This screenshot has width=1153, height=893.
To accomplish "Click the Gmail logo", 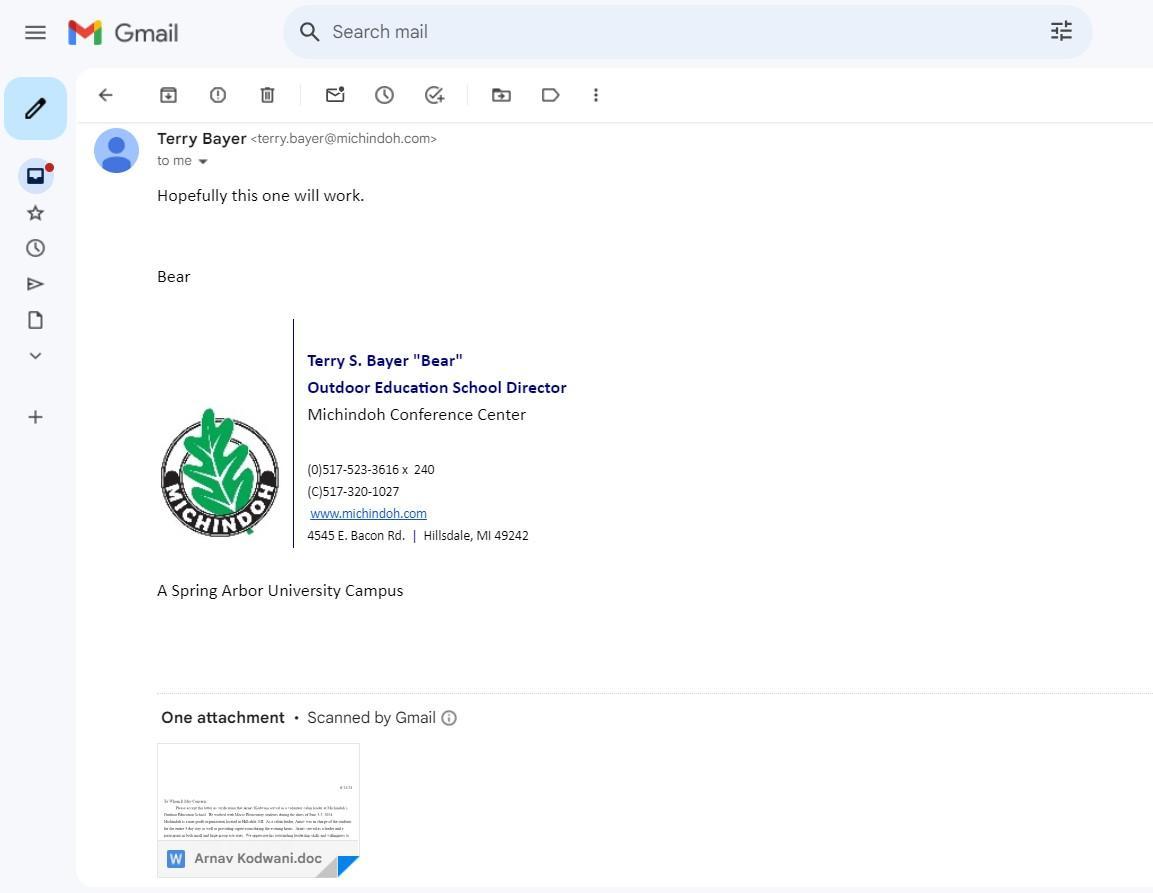I will [x=123, y=32].
